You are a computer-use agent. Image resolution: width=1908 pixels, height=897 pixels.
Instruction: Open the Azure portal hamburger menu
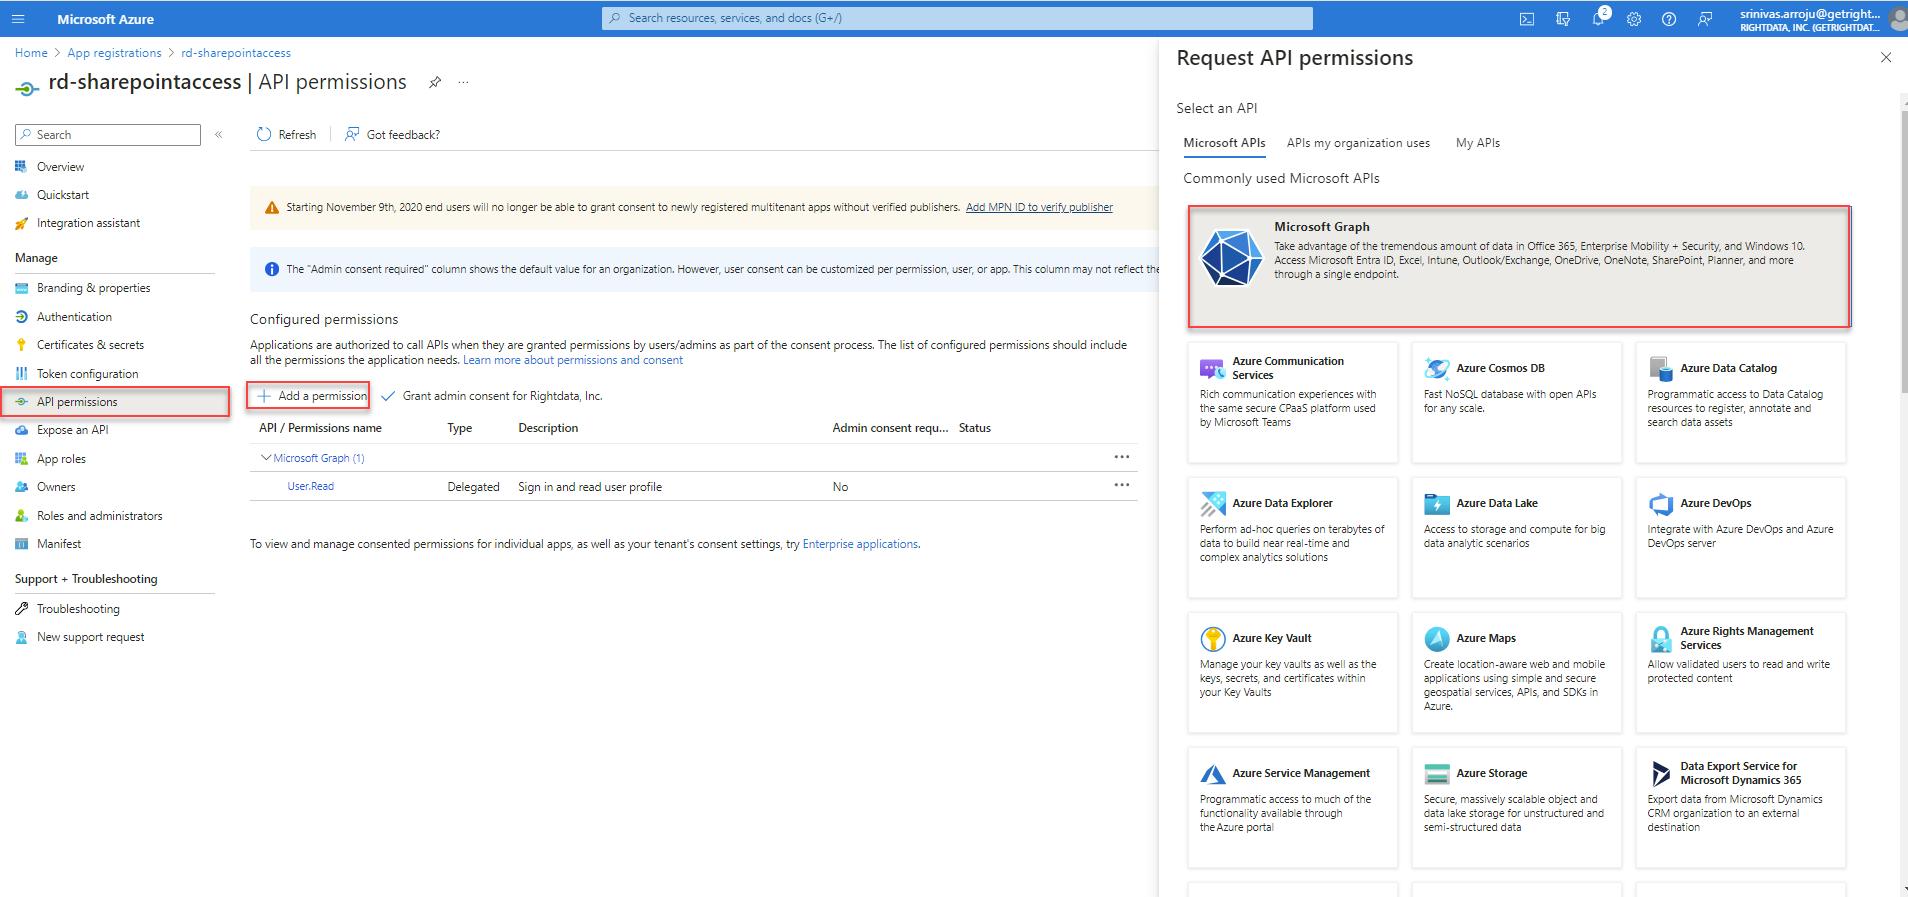tap(18, 19)
